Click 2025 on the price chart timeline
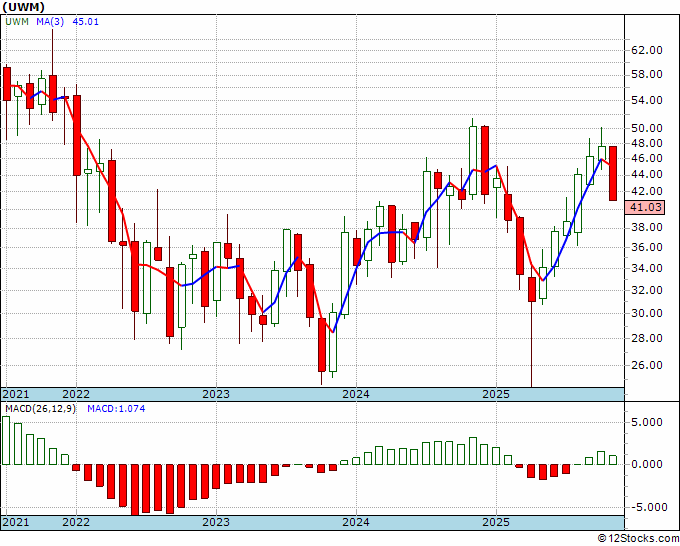This screenshot has width=680, height=546. pyautogui.click(x=496, y=395)
